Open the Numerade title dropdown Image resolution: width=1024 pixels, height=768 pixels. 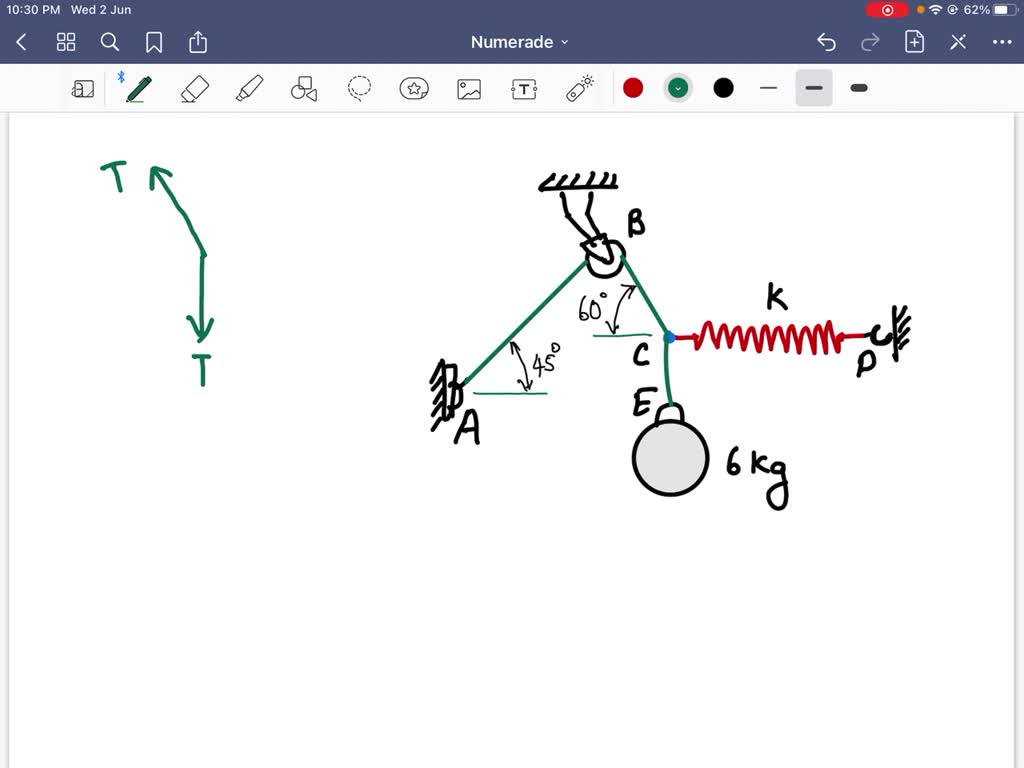tap(520, 42)
